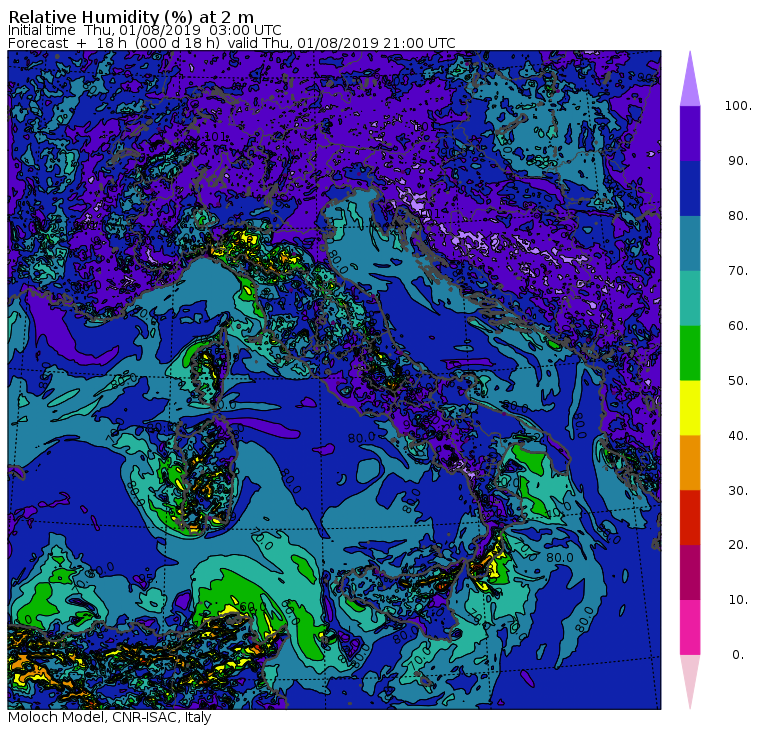760x731 pixels.
Task: Click the "40." legend scale label
Action: 738,436
